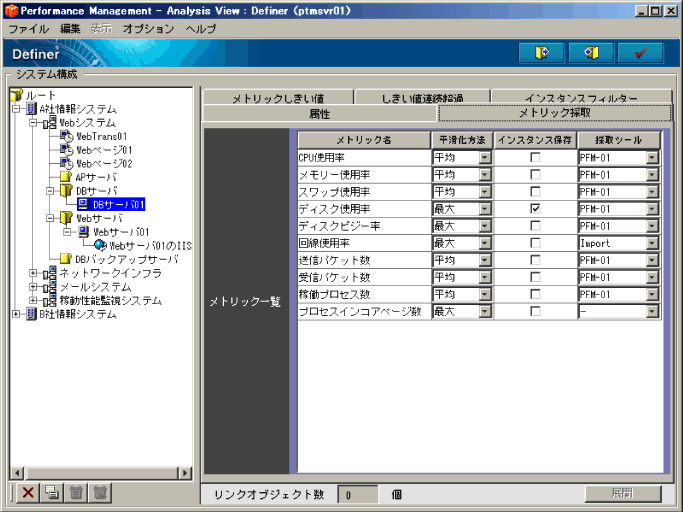Click the red checkmark apply button
Image resolution: width=683 pixels, height=512 pixels.
coord(641,53)
